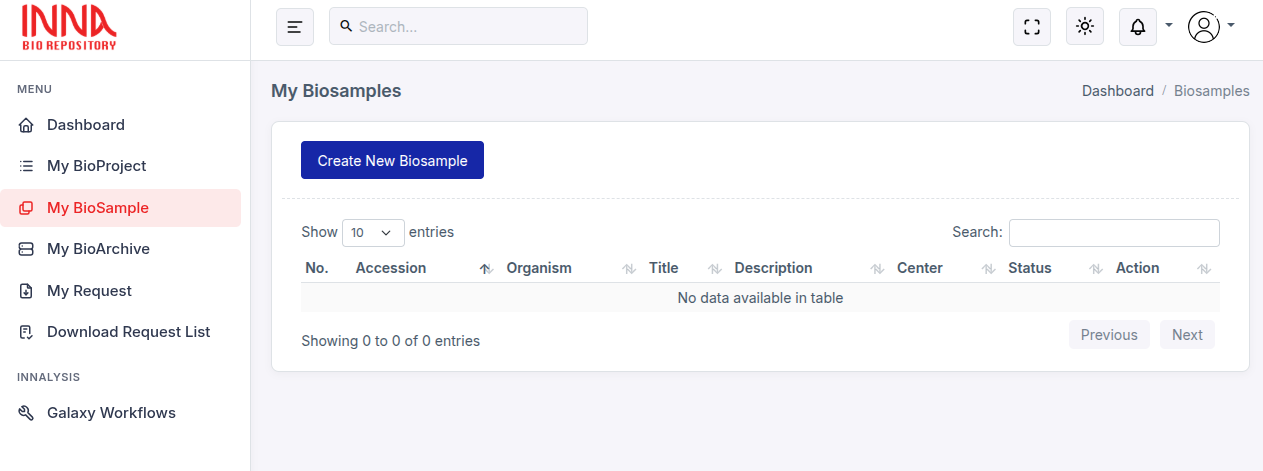Screen dimensions: 1263x471
Task: Sort the table by Status column
Action: click(1057, 268)
